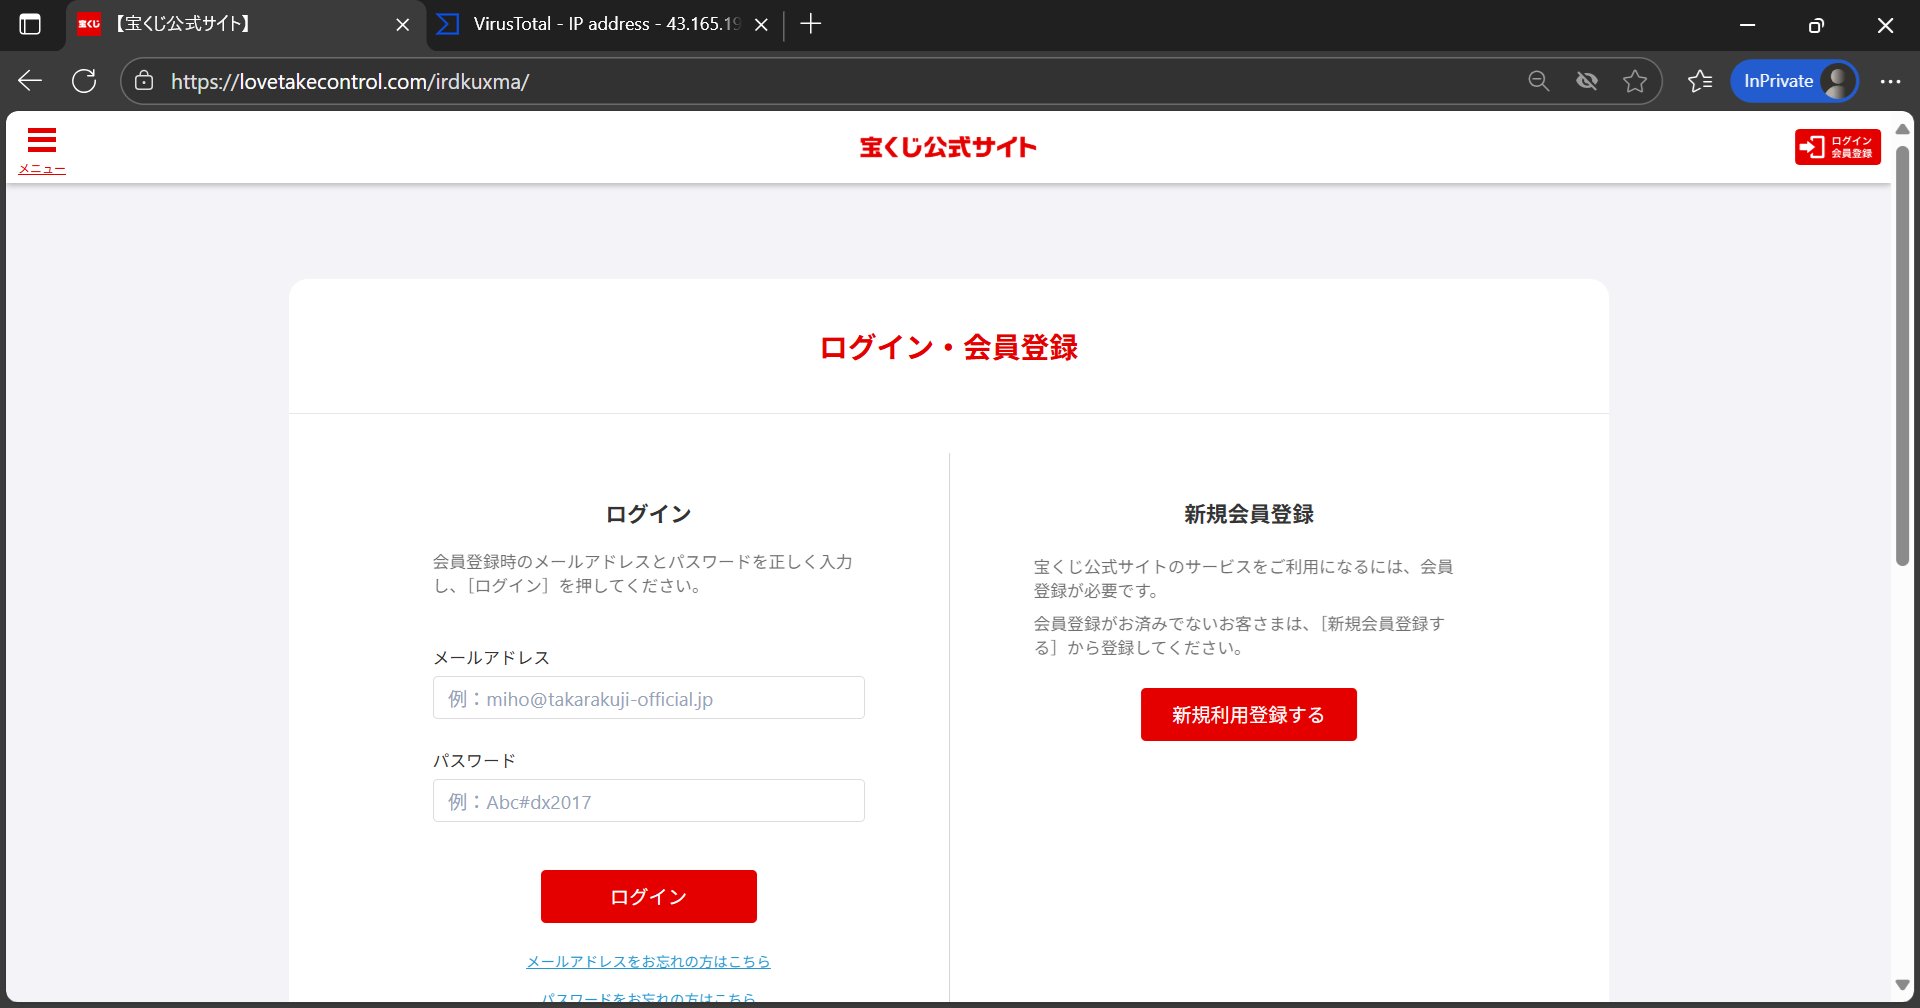Open the favorites list icon
This screenshot has height=1008, width=1920.
[1700, 81]
